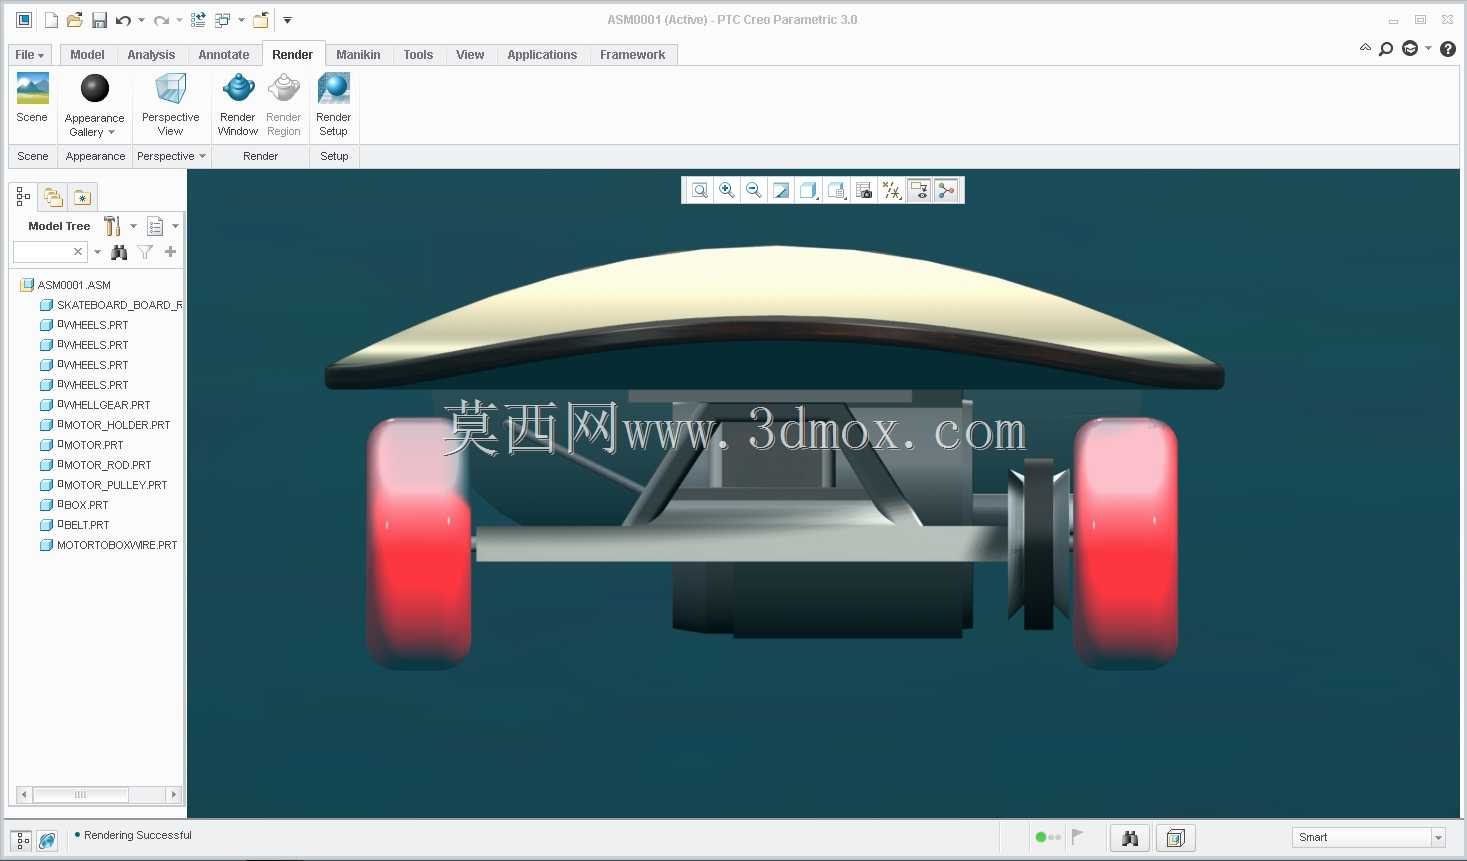Open the Scene editor icon
Screen dimensions: 1467x861
32,89
